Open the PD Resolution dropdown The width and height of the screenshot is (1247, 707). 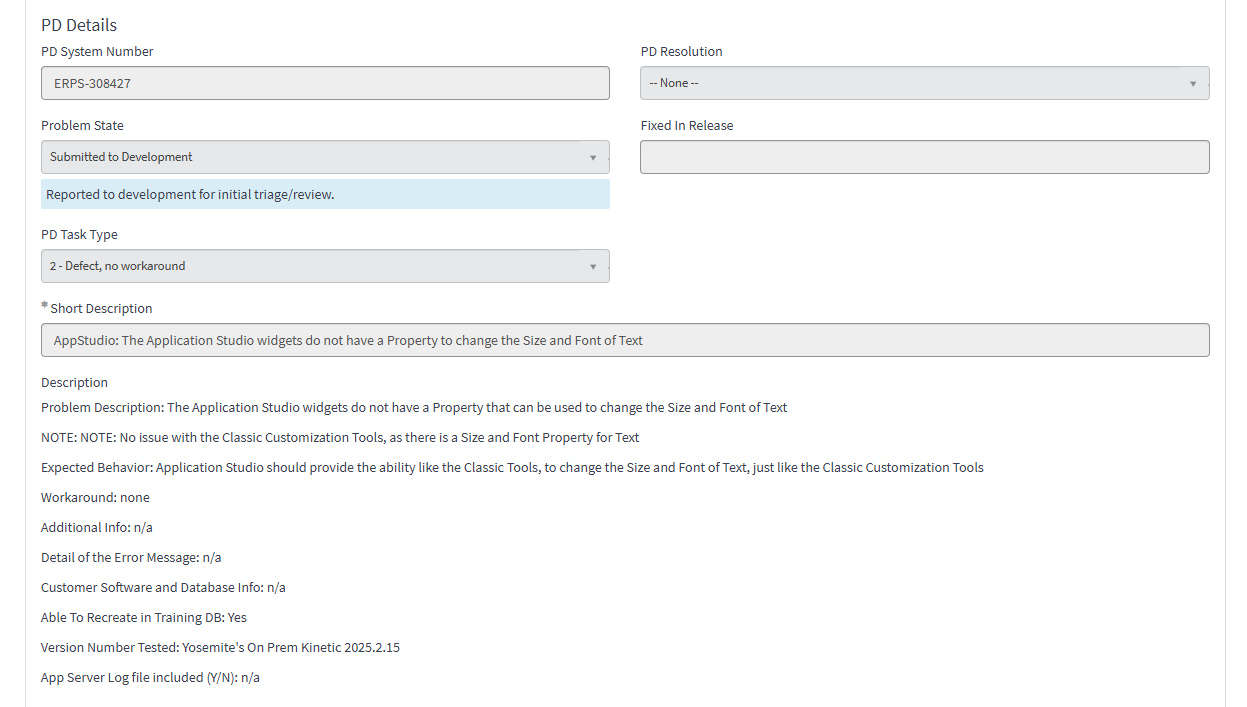(x=924, y=83)
